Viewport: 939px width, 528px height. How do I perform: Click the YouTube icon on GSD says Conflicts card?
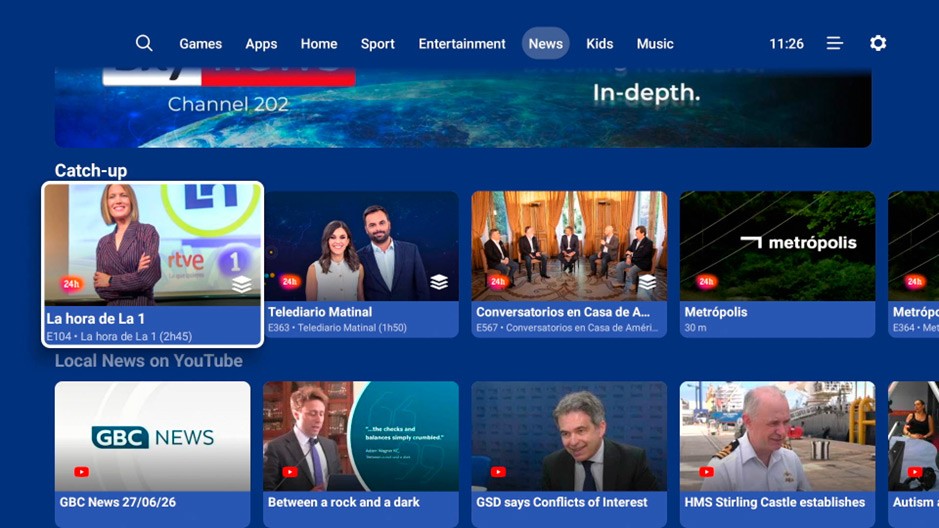(498, 472)
